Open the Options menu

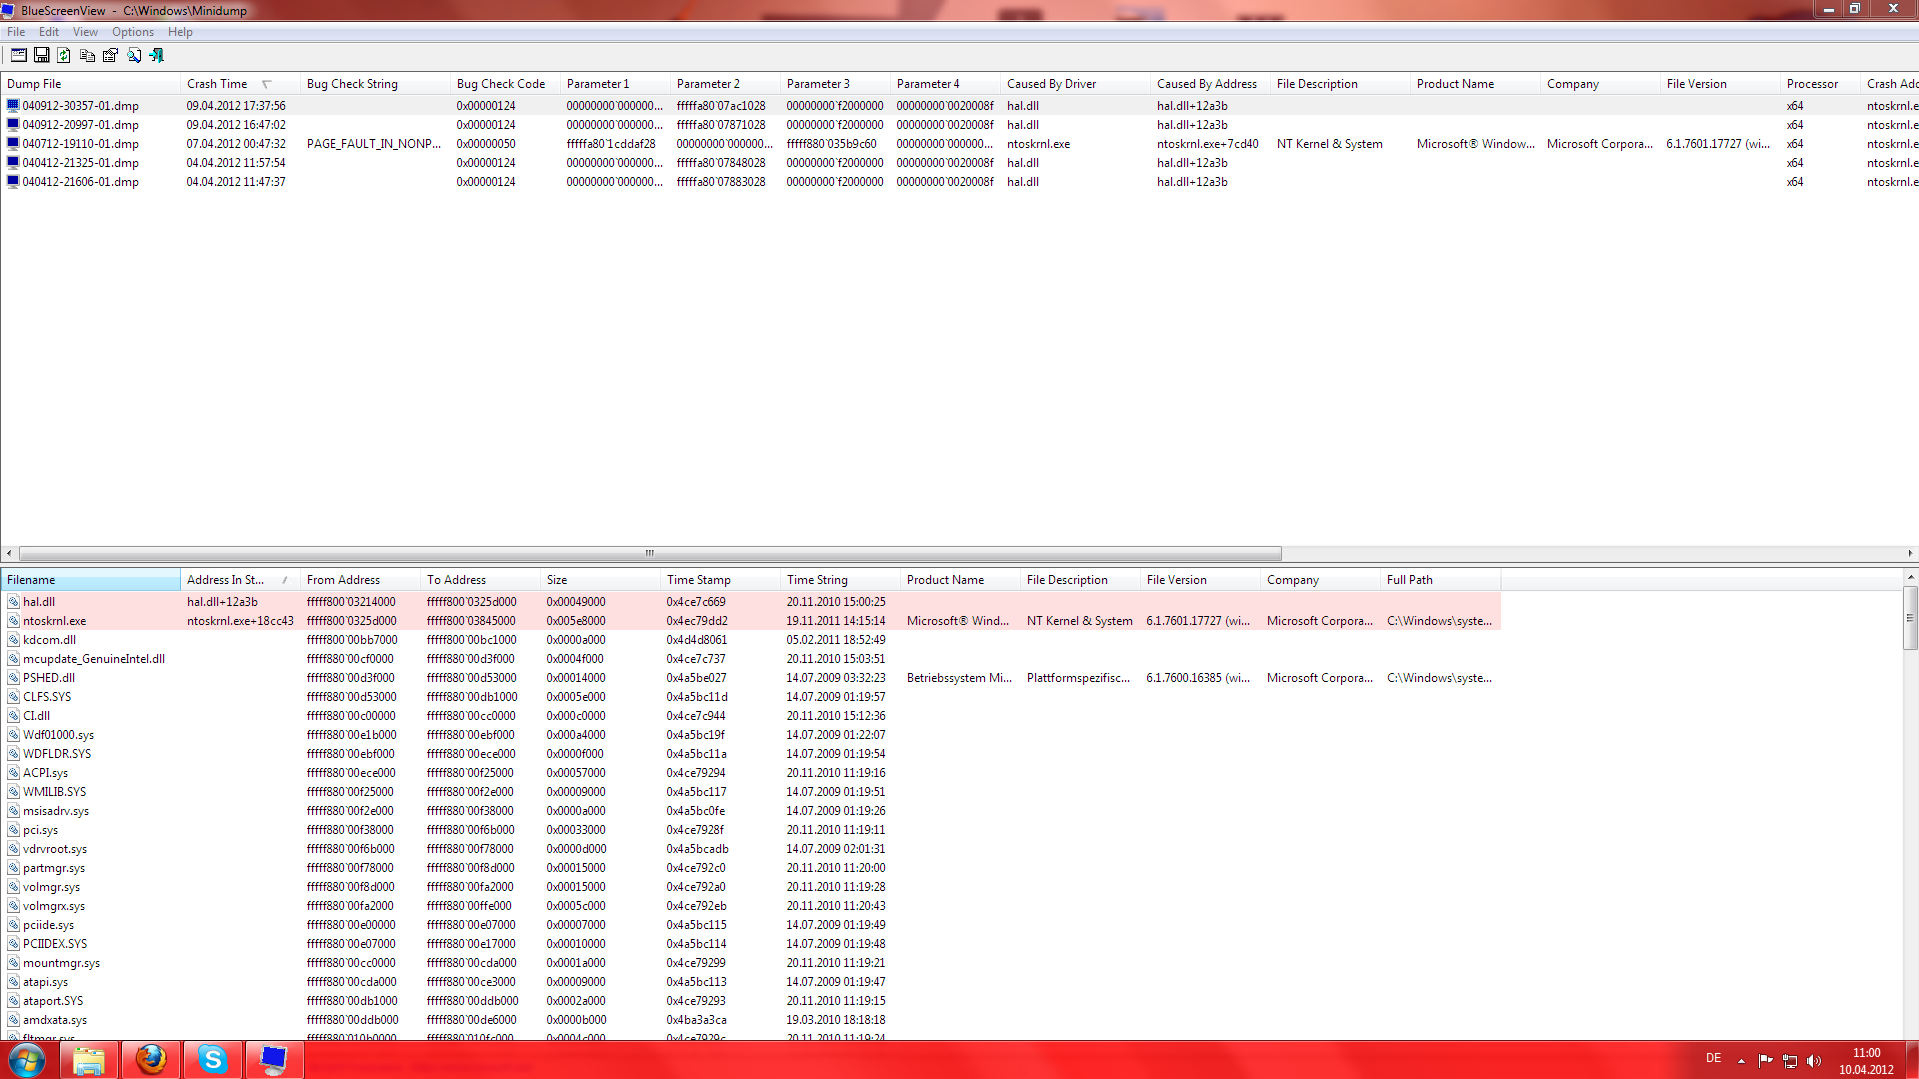(x=132, y=32)
